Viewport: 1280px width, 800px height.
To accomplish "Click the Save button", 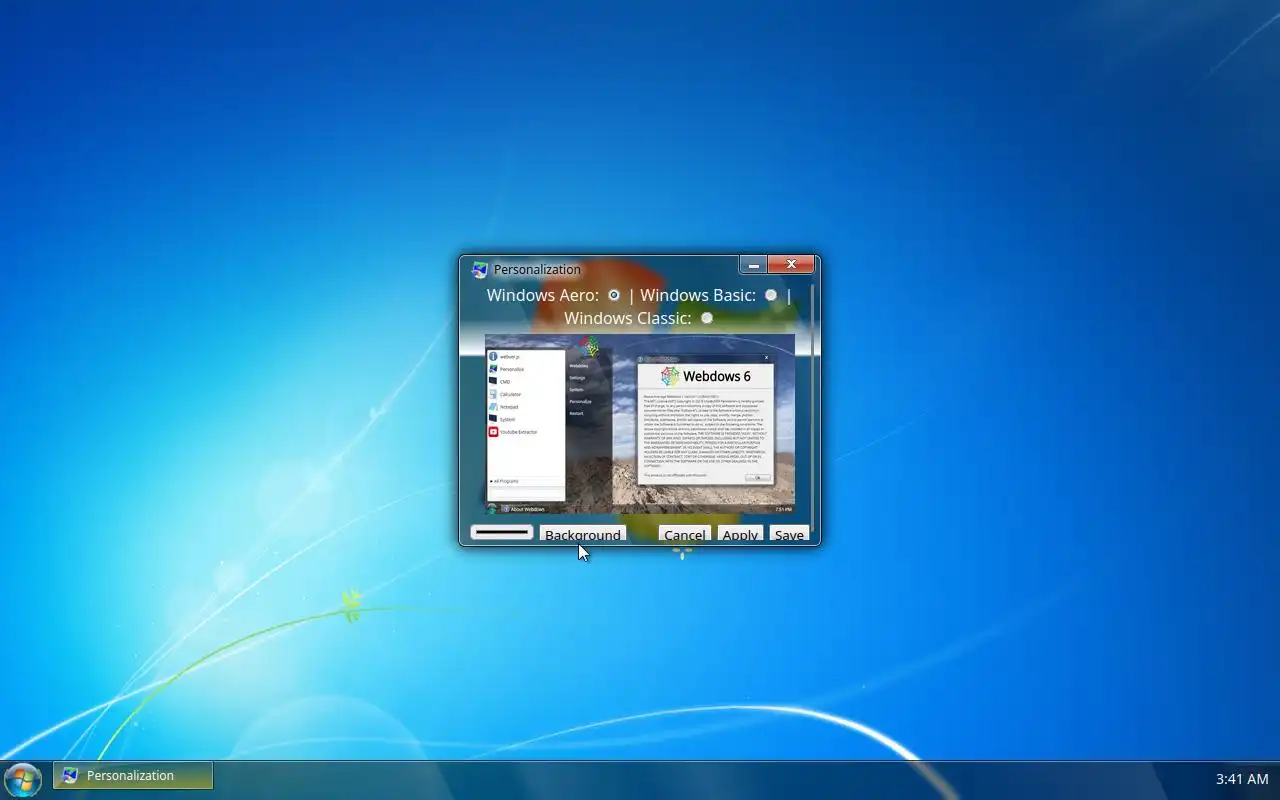I will point(789,534).
